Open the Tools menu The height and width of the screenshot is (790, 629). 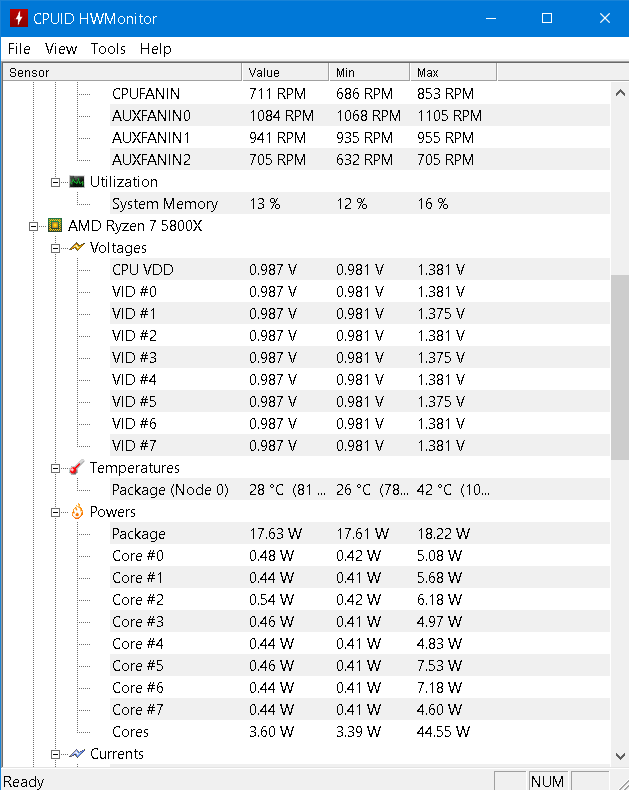pyautogui.click(x=108, y=49)
